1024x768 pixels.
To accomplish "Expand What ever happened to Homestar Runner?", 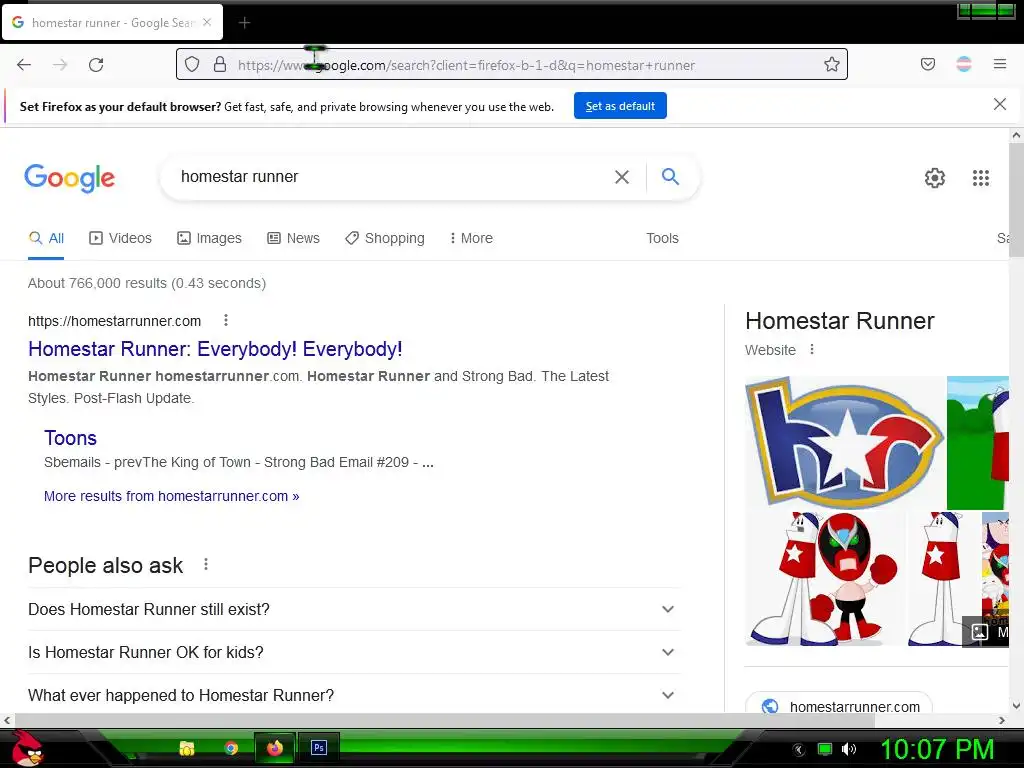I will 354,696.
